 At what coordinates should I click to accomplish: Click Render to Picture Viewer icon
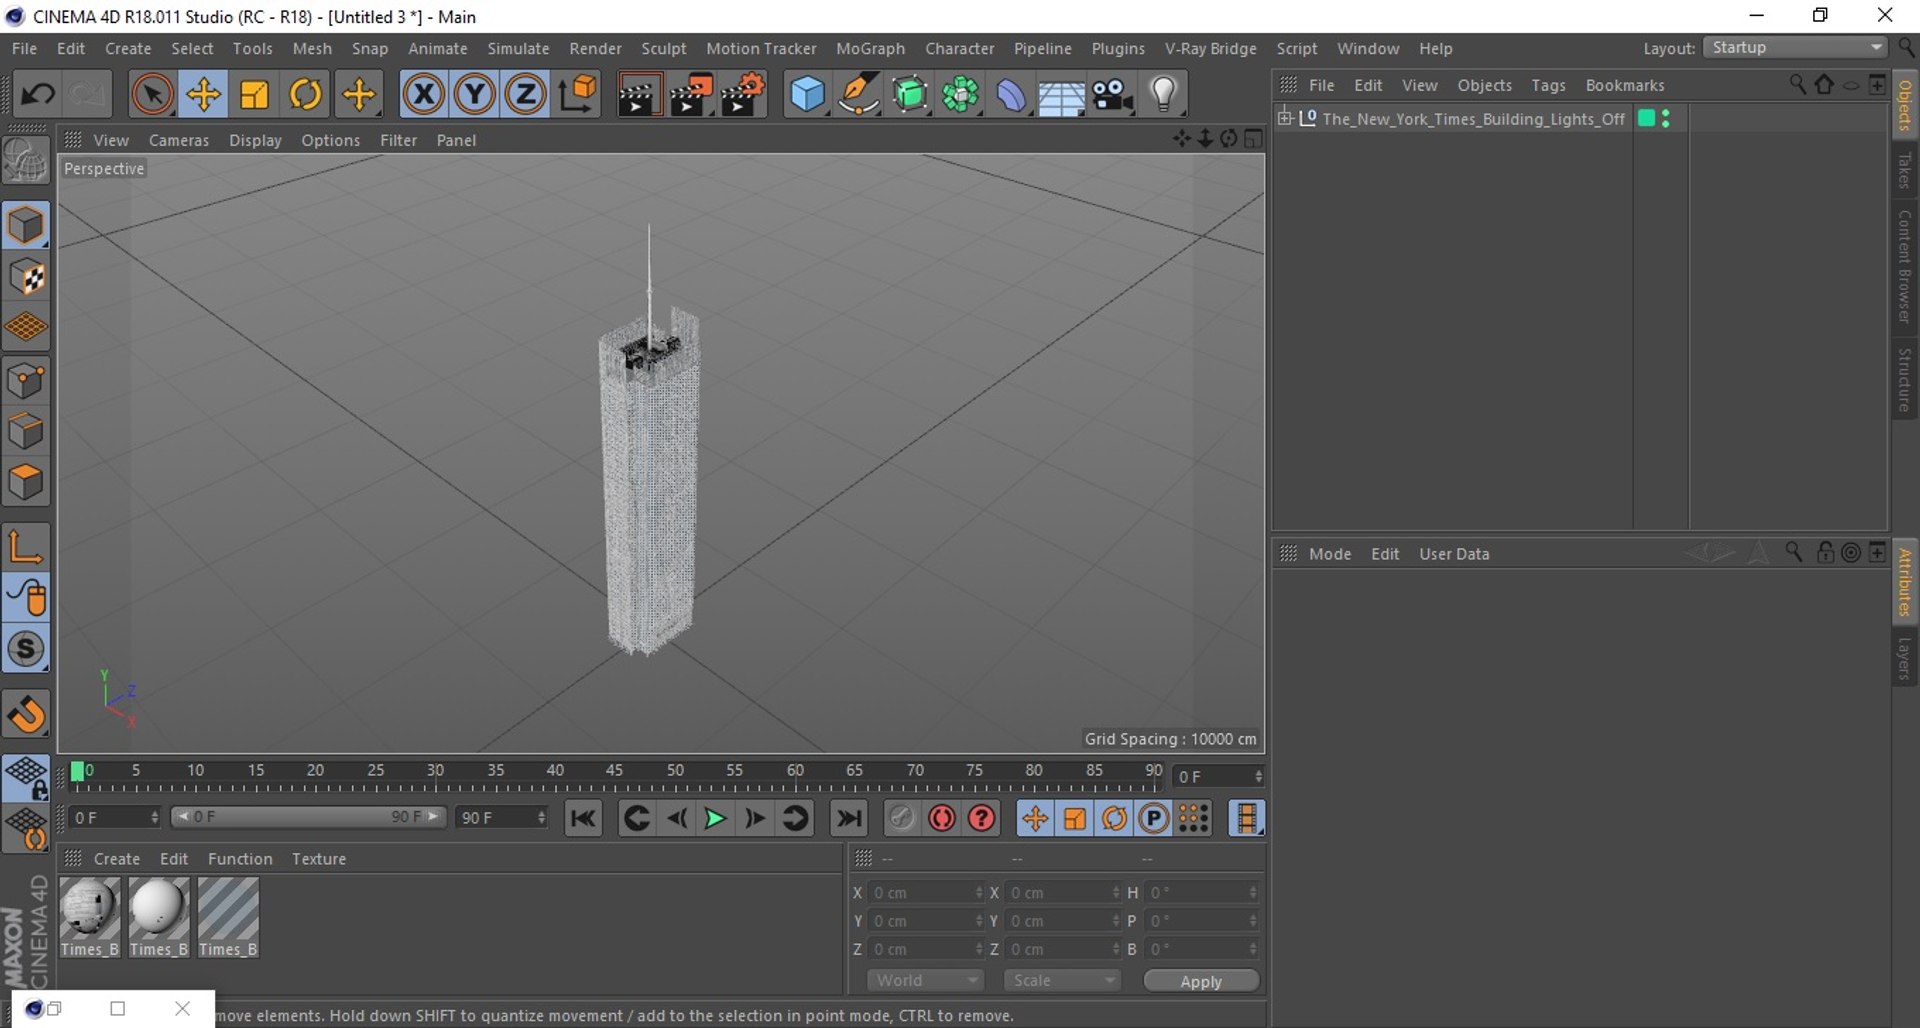[x=691, y=95]
